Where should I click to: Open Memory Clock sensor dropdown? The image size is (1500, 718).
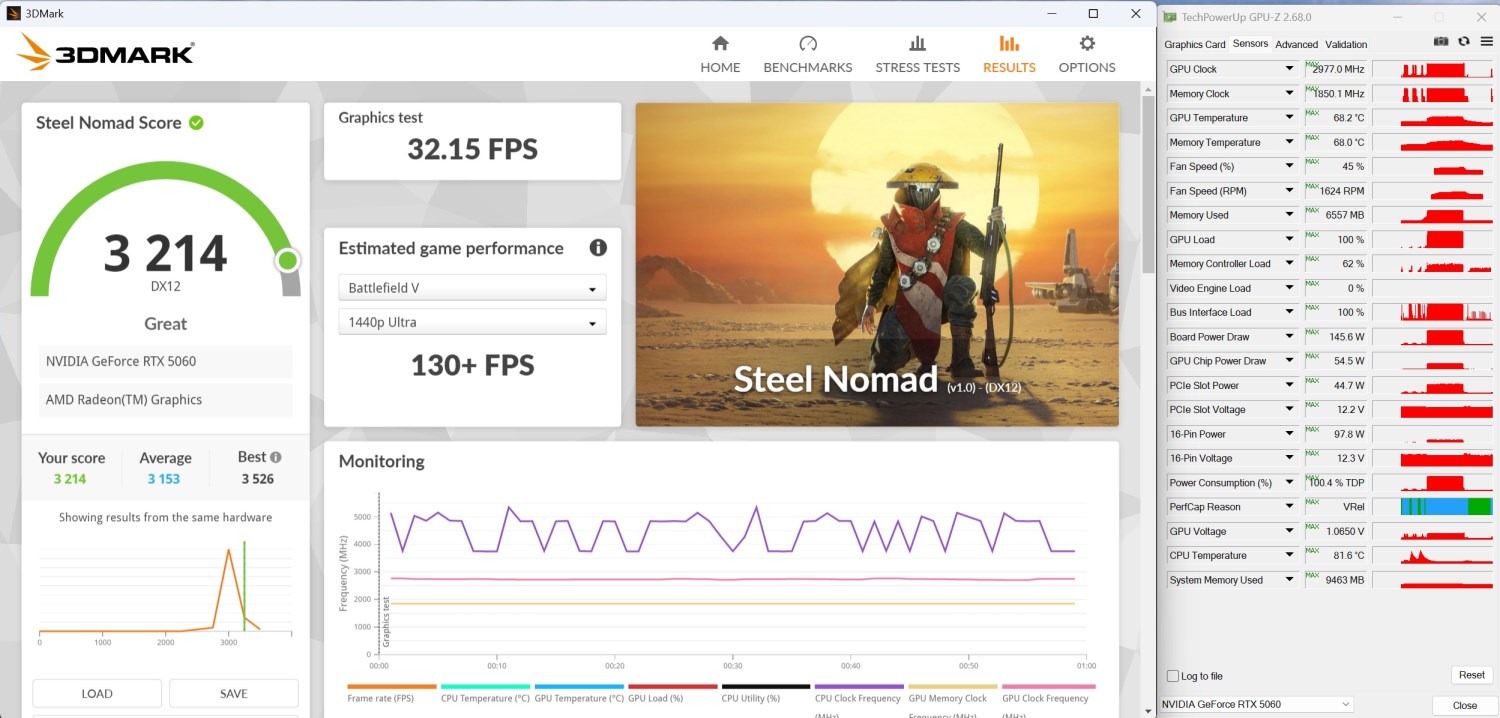click(1290, 94)
